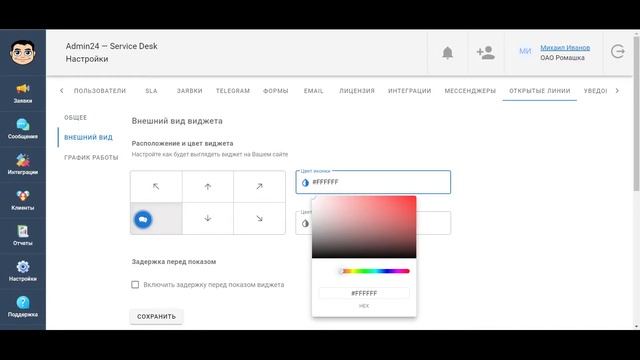Viewport: 640px width, 360px height.
Task: Click the HEX value field in color picker
Action: (364, 293)
